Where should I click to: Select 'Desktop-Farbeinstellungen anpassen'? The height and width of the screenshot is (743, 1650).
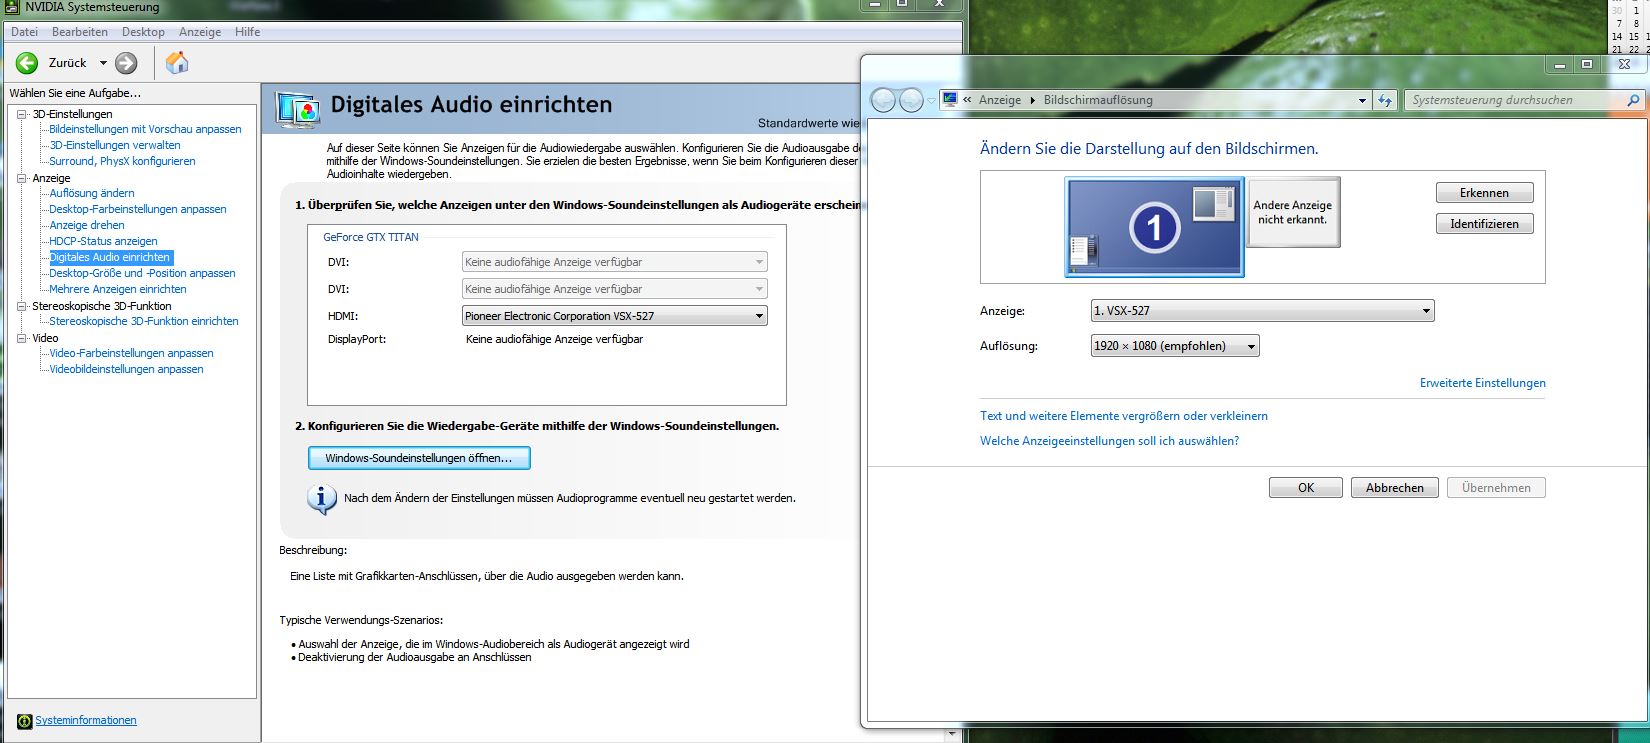(x=138, y=209)
